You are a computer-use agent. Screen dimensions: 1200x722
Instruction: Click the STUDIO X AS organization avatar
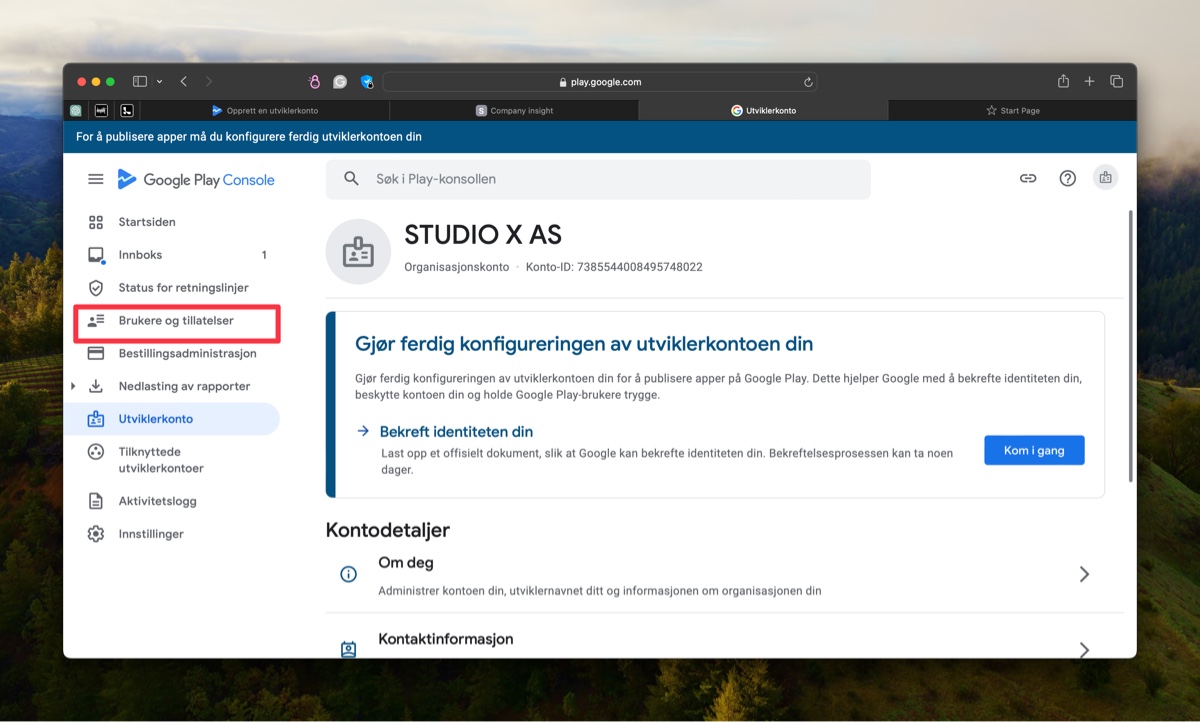point(358,252)
